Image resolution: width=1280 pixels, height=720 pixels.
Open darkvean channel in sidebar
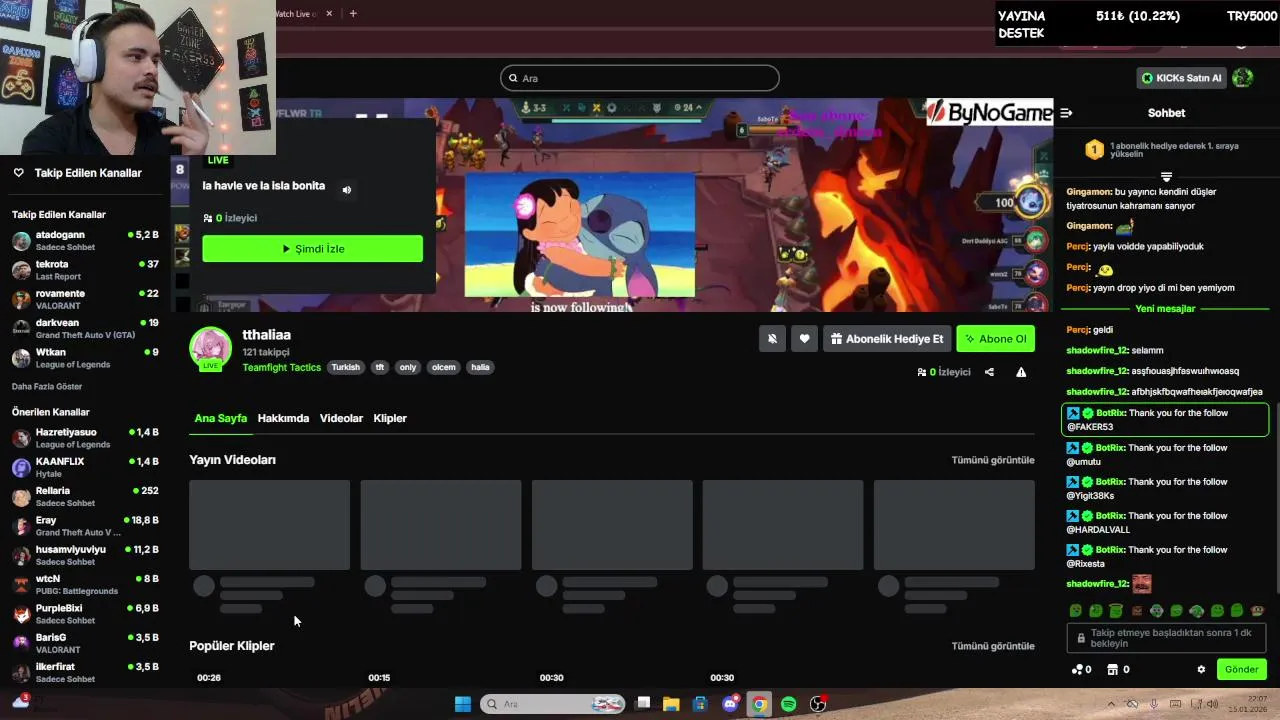tap(85, 329)
